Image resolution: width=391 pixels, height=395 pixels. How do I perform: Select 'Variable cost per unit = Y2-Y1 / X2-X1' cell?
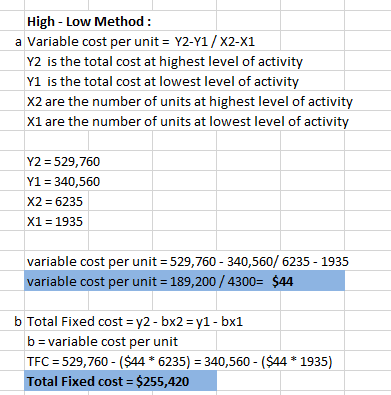141,42
